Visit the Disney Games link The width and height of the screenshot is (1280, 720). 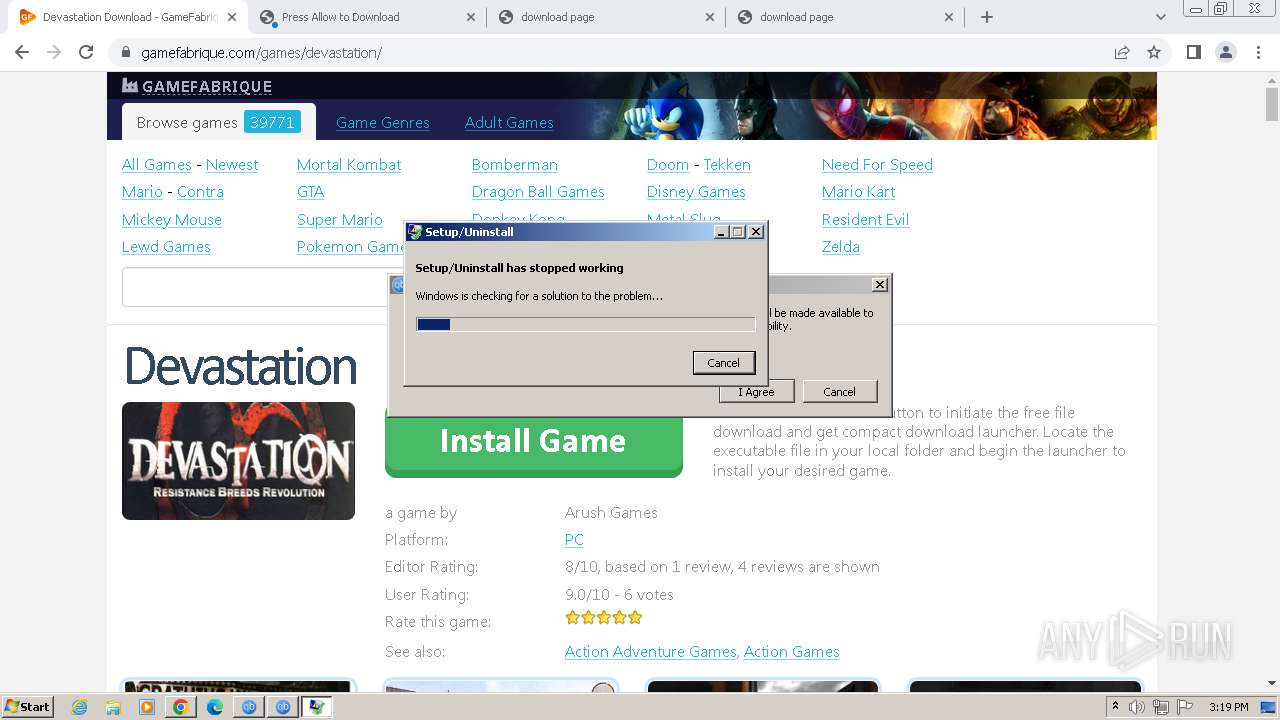pos(696,192)
